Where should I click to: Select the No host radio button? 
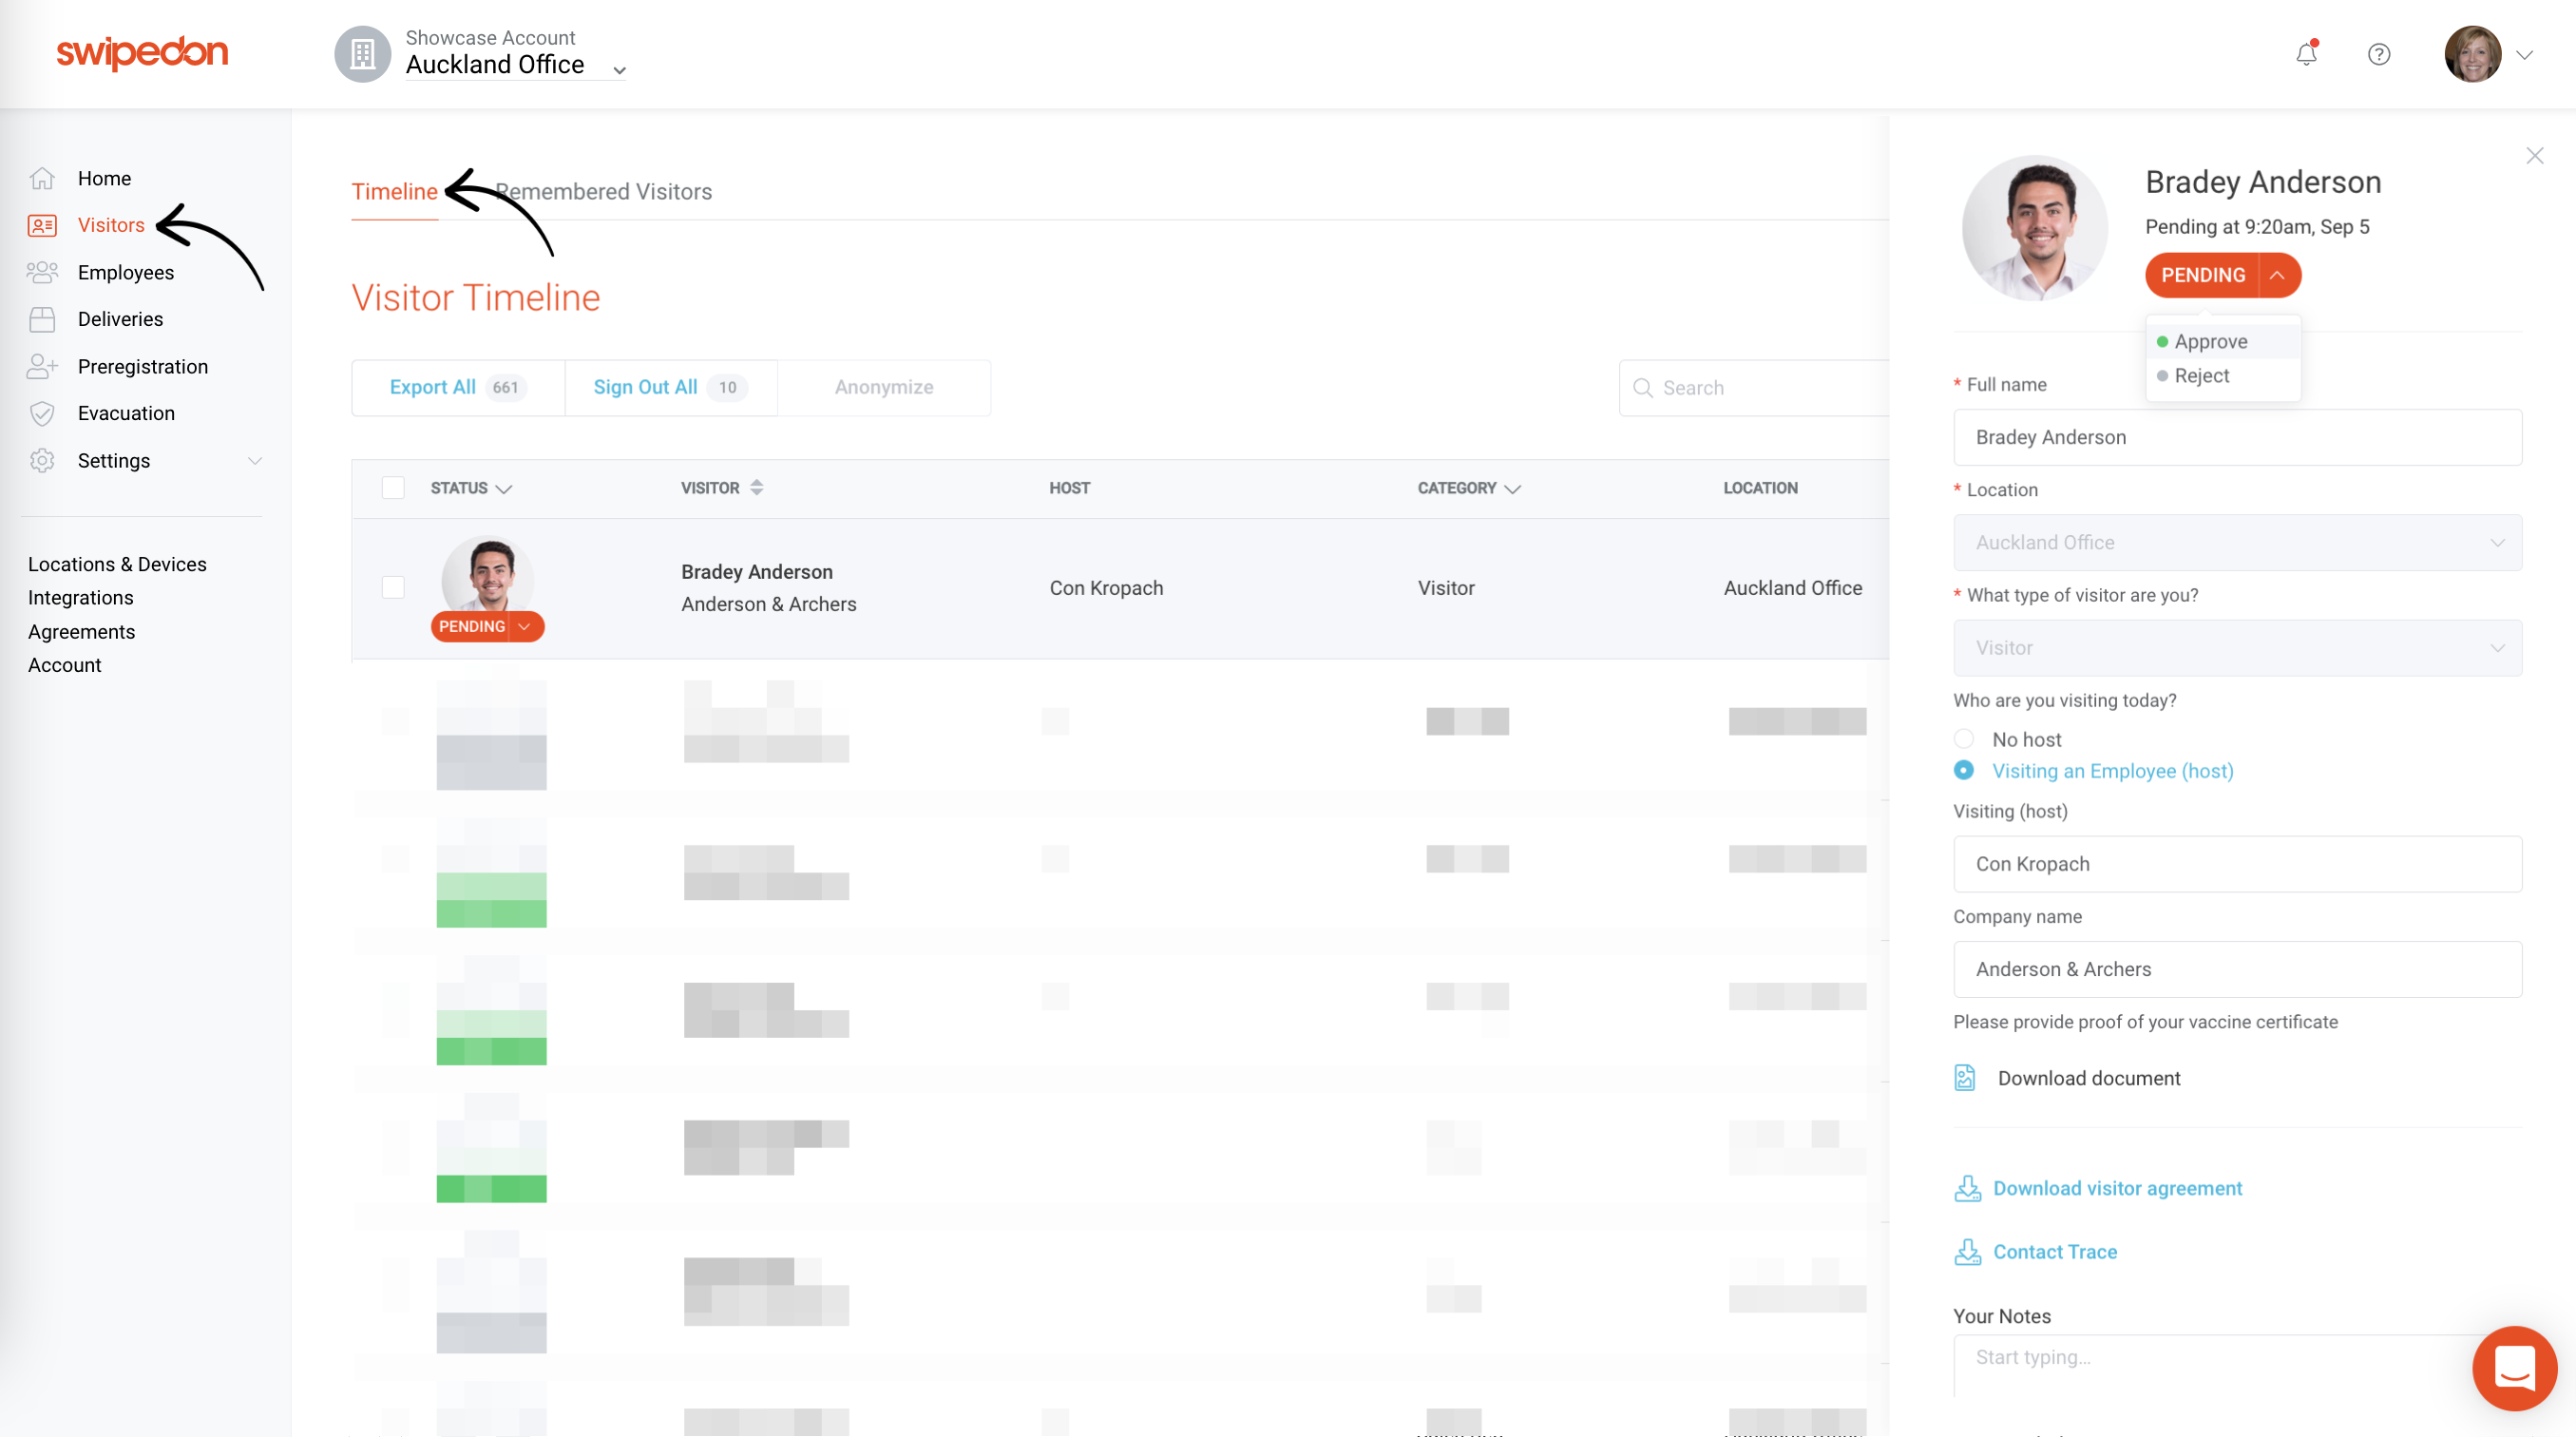[1963, 739]
